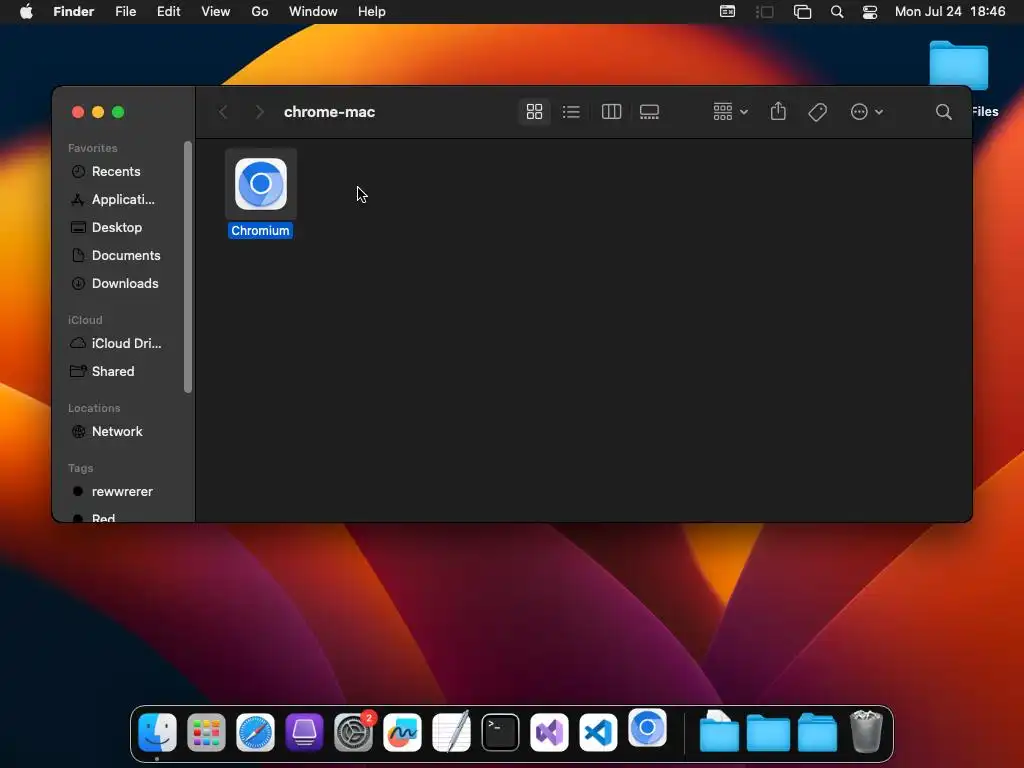
Task: Open Chromium from the Dock
Action: pos(647,728)
